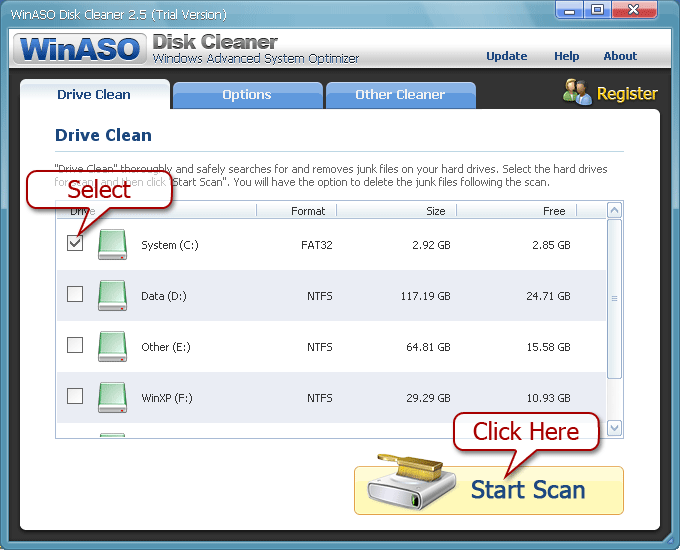Maximize the WinASO Disk Cleaner window

[598, 10]
